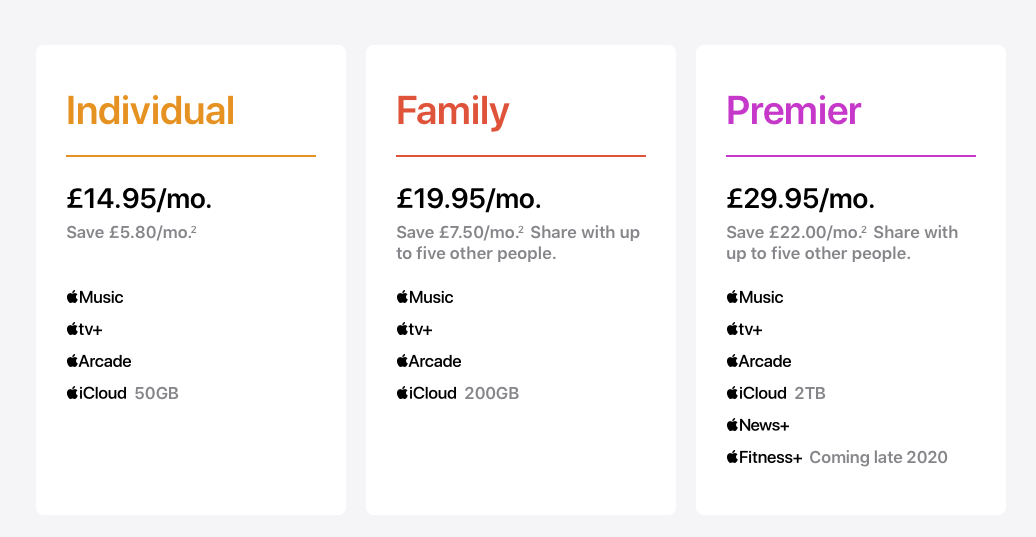
Task: Select the Family plan heading
Action: point(453,112)
